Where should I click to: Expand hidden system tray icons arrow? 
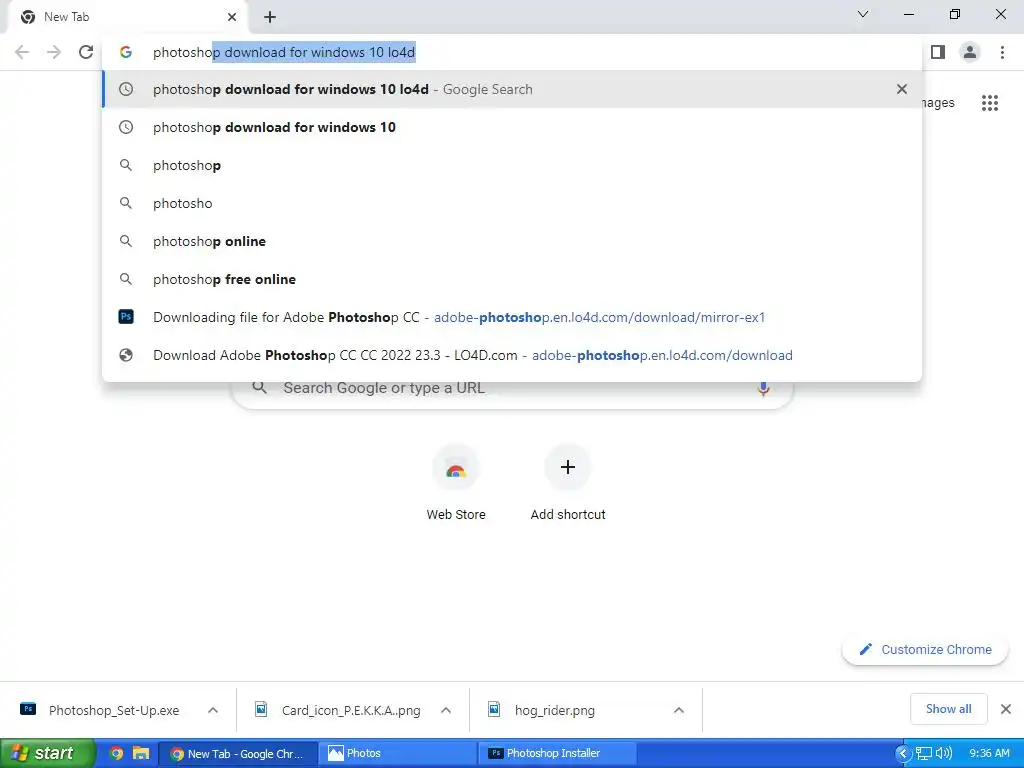coord(903,754)
